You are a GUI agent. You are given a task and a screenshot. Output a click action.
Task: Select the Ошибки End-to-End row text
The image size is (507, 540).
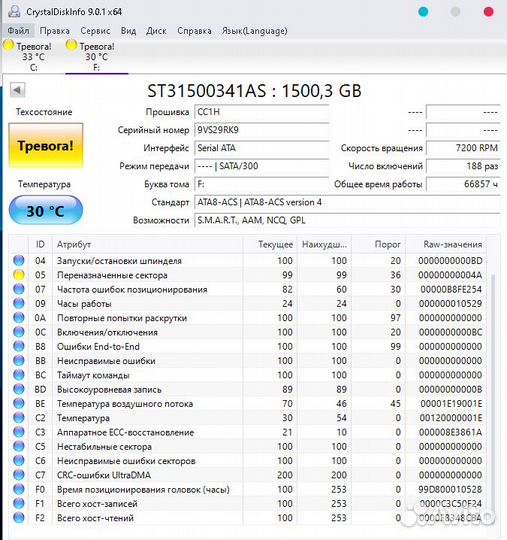click(98, 346)
